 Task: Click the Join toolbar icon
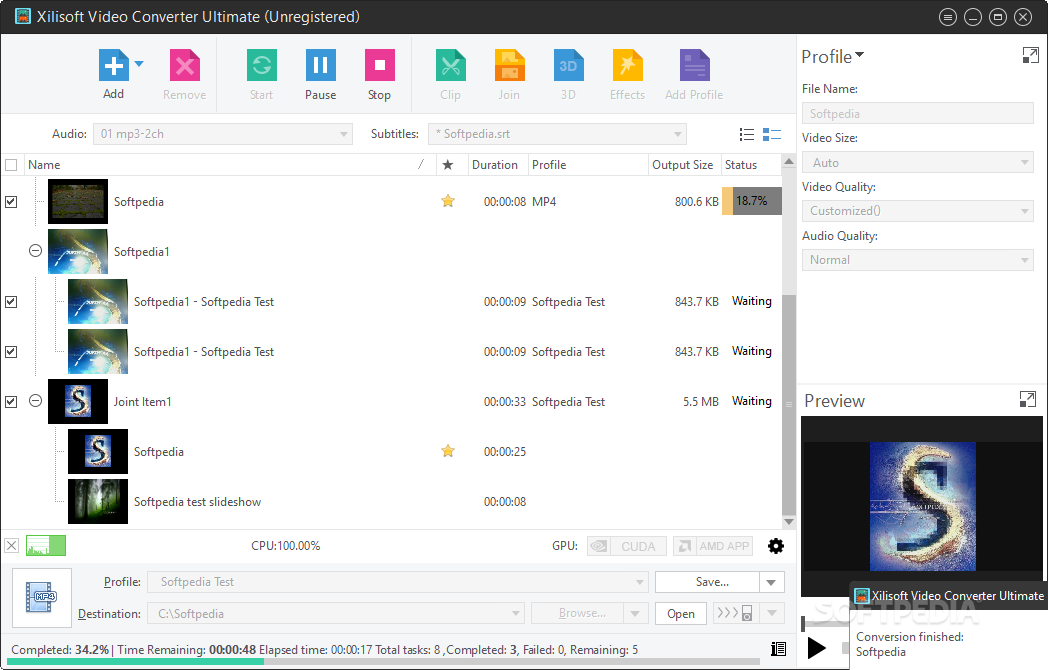(x=509, y=65)
